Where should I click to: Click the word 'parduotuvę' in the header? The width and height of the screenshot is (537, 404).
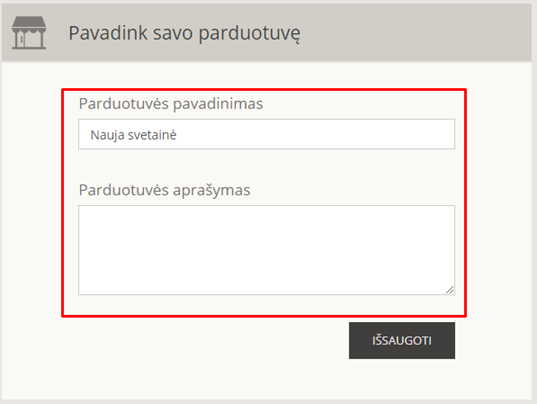point(250,34)
